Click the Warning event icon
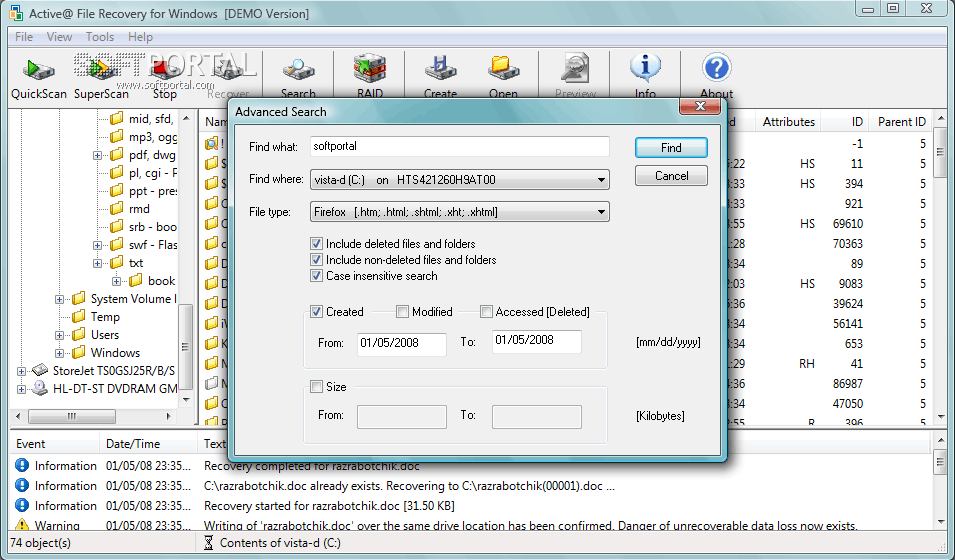The width and height of the screenshot is (955, 560). (x=22, y=525)
